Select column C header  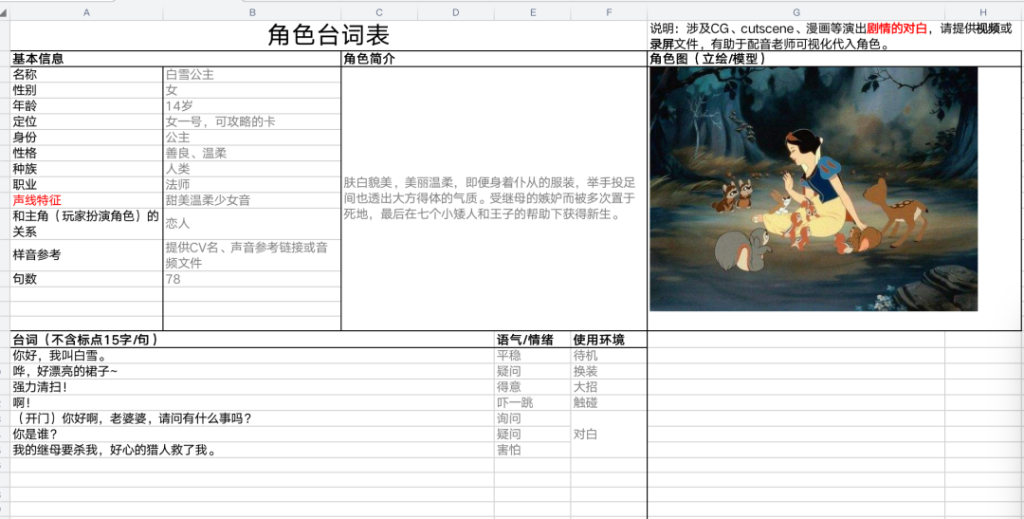(x=379, y=13)
